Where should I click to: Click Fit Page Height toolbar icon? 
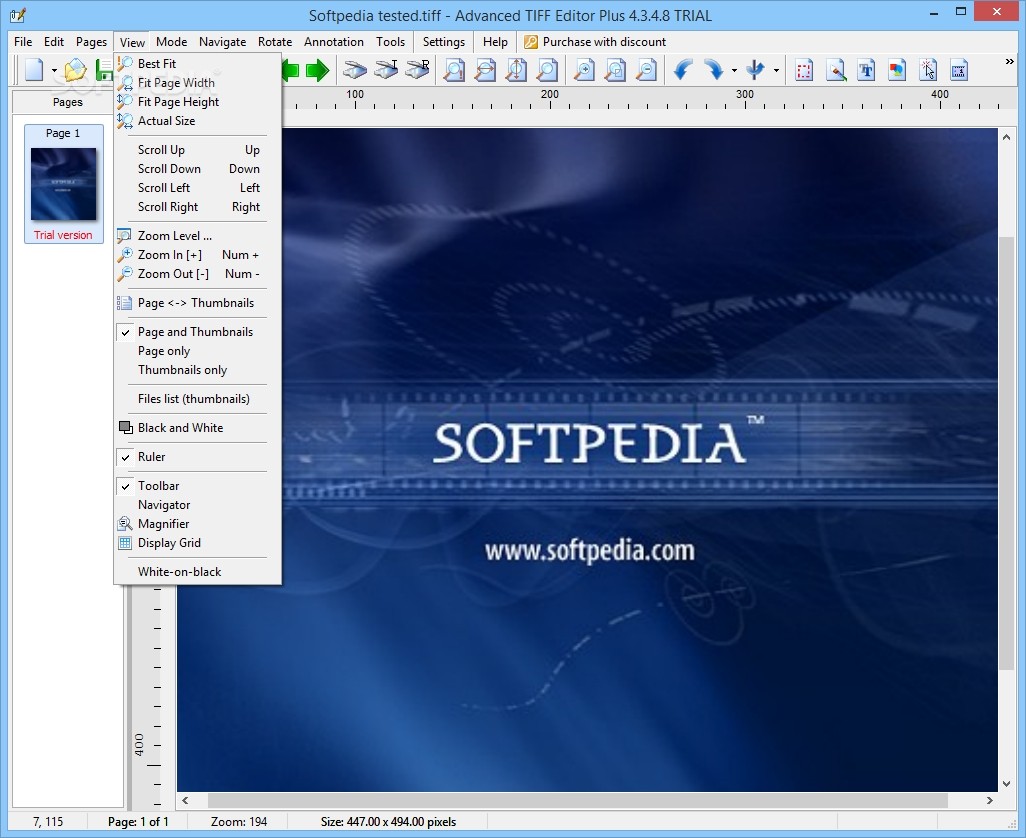pos(516,69)
